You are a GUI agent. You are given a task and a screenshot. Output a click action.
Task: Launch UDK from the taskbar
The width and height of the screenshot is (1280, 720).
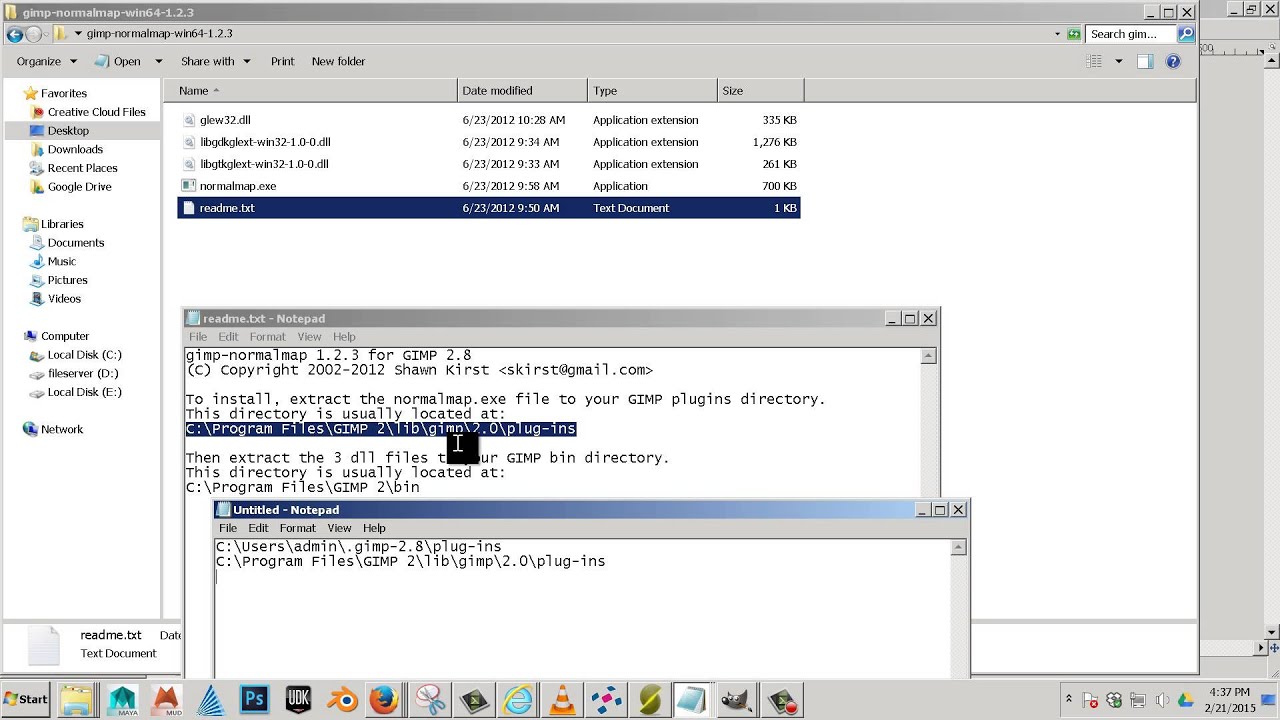pos(298,699)
